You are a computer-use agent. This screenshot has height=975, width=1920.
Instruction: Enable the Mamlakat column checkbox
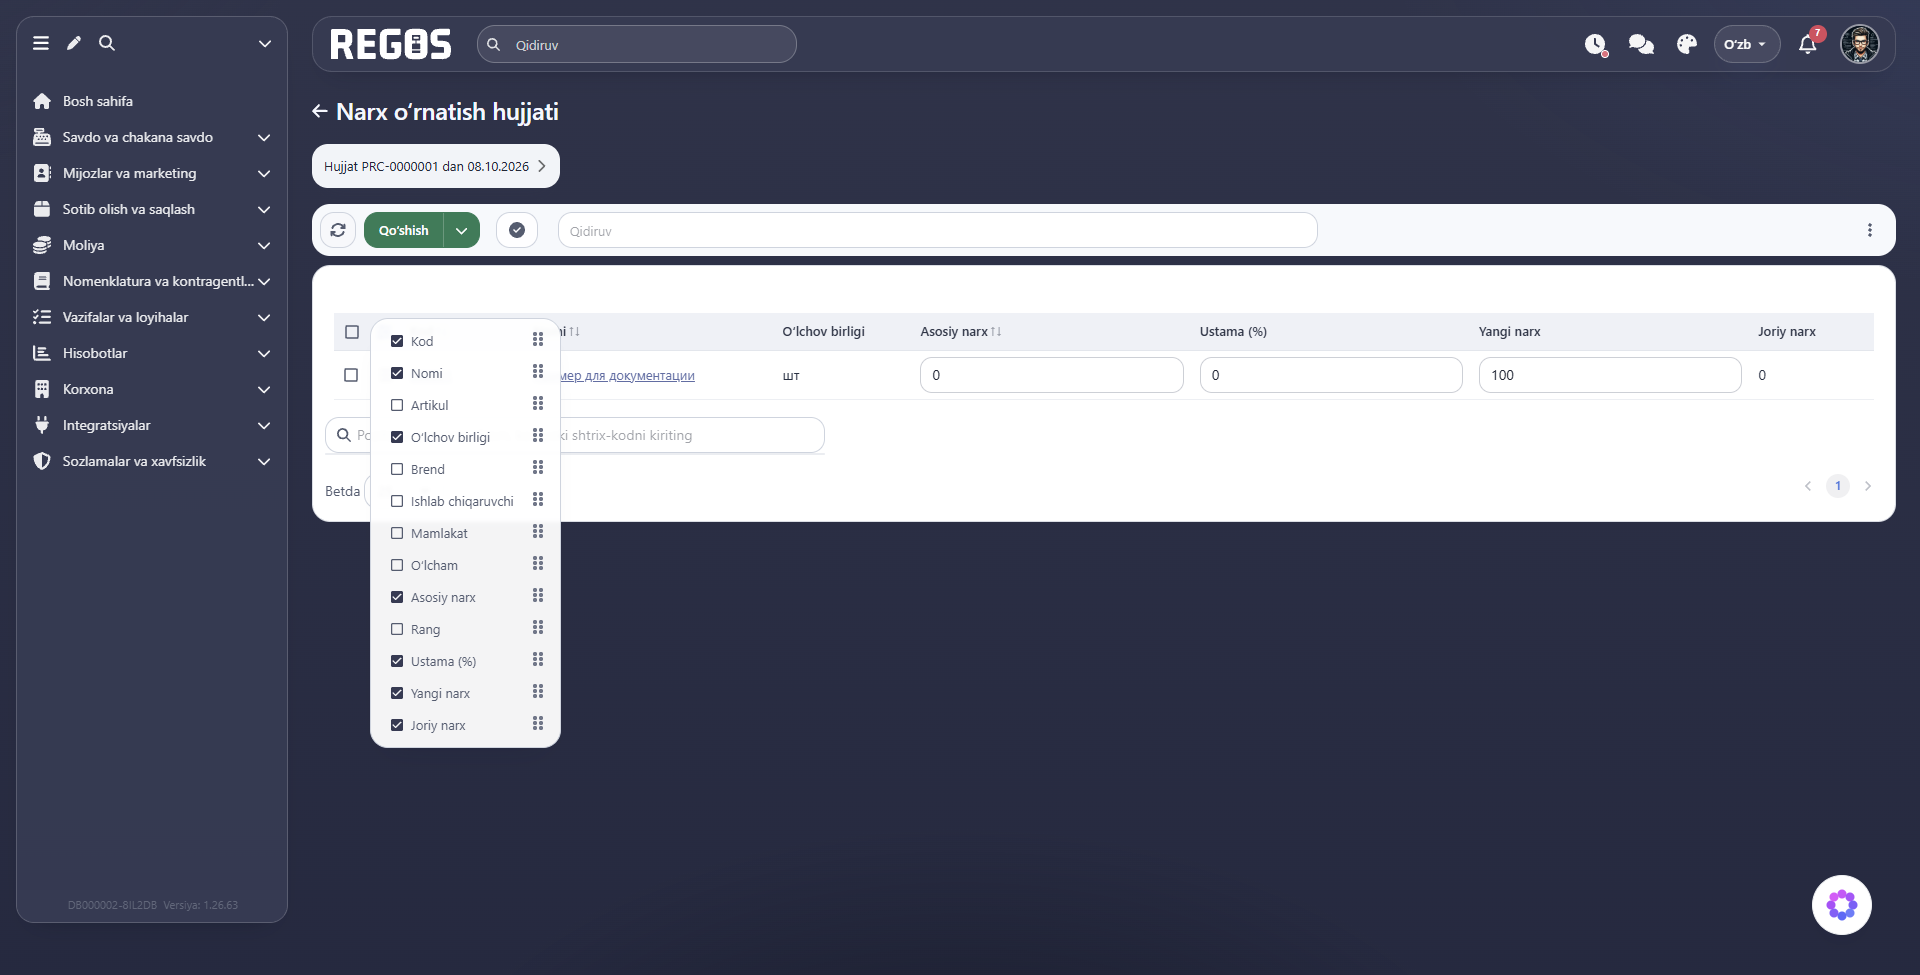pyautogui.click(x=397, y=533)
